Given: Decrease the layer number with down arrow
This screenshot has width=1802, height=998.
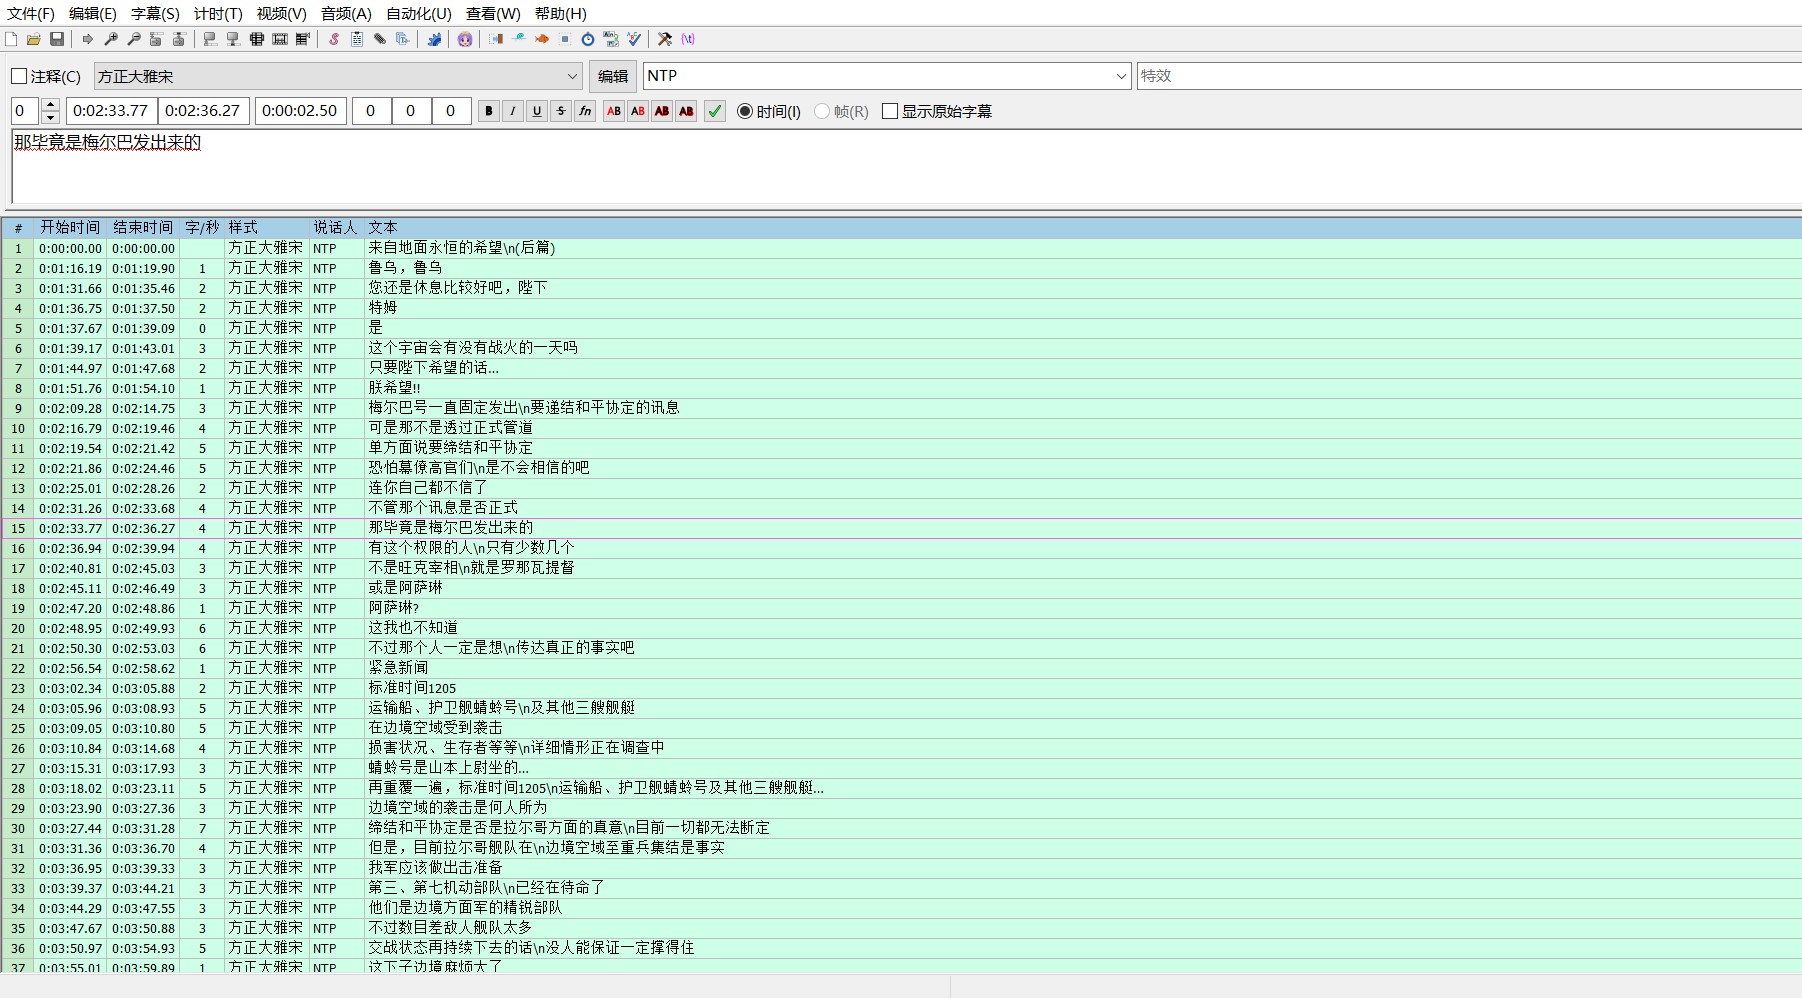Looking at the screenshot, I should click(51, 118).
